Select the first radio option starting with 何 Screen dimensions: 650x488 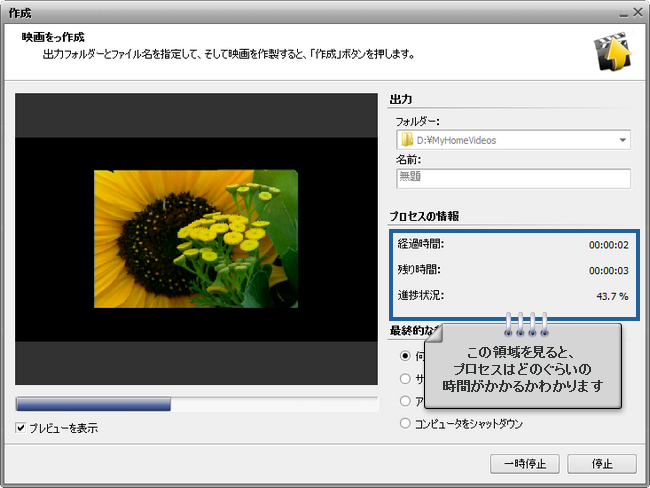[405, 355]
